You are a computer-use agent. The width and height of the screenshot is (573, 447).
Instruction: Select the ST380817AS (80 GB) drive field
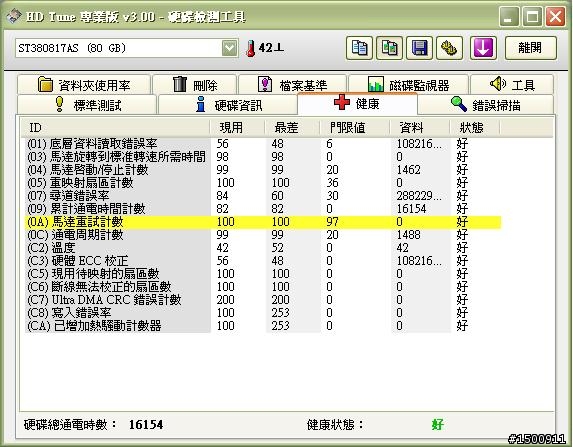click(126, 48)
